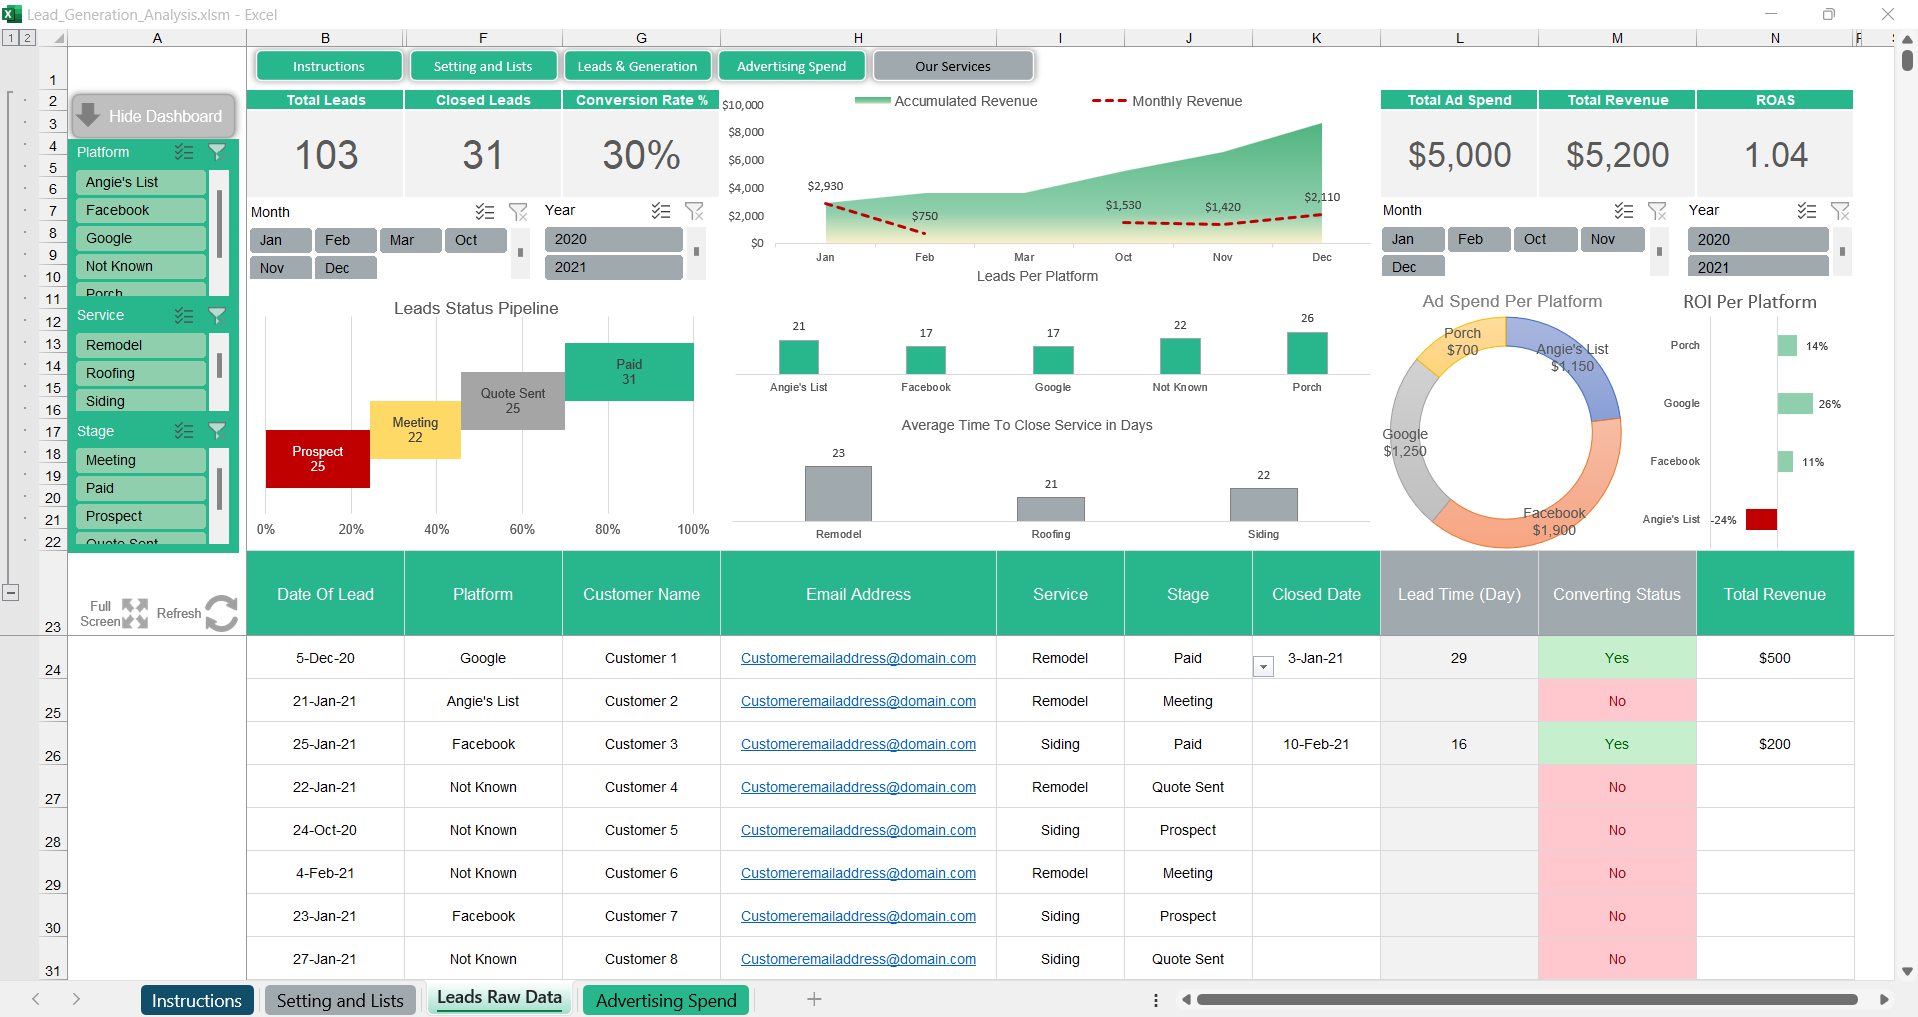Screen dimensions: 1918x1017
Task: Switch to the Advertising Spend sheet tab
Action: tap(666, 1000)
